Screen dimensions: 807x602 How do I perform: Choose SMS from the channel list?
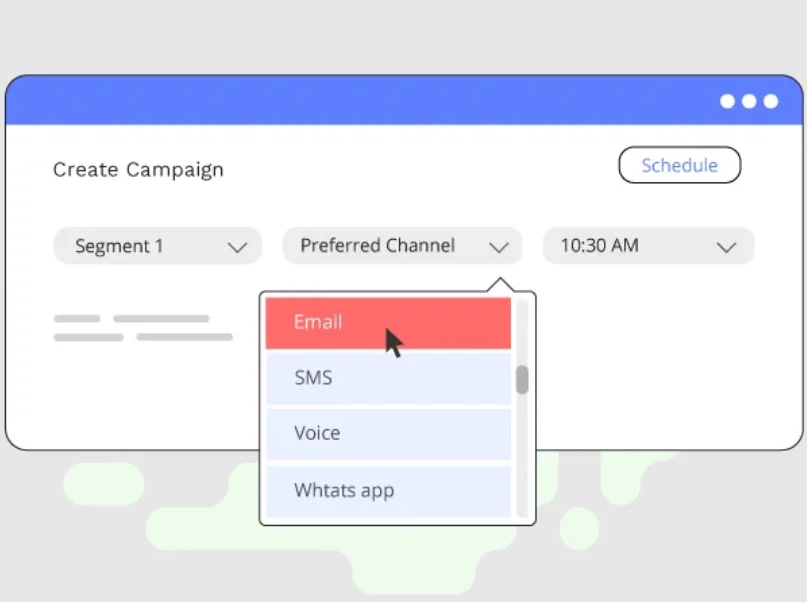388,378
